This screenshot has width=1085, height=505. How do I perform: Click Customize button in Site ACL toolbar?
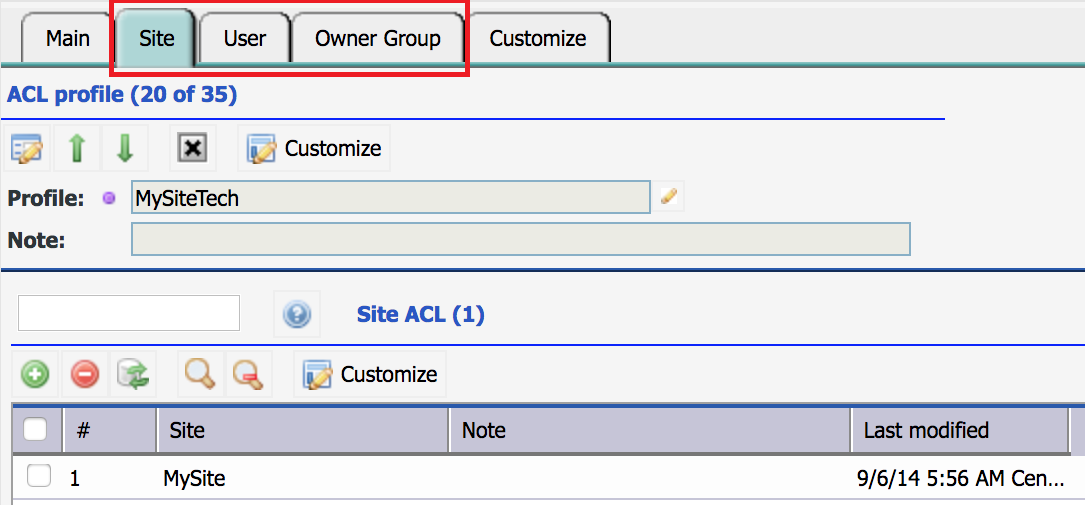(370, 374)
